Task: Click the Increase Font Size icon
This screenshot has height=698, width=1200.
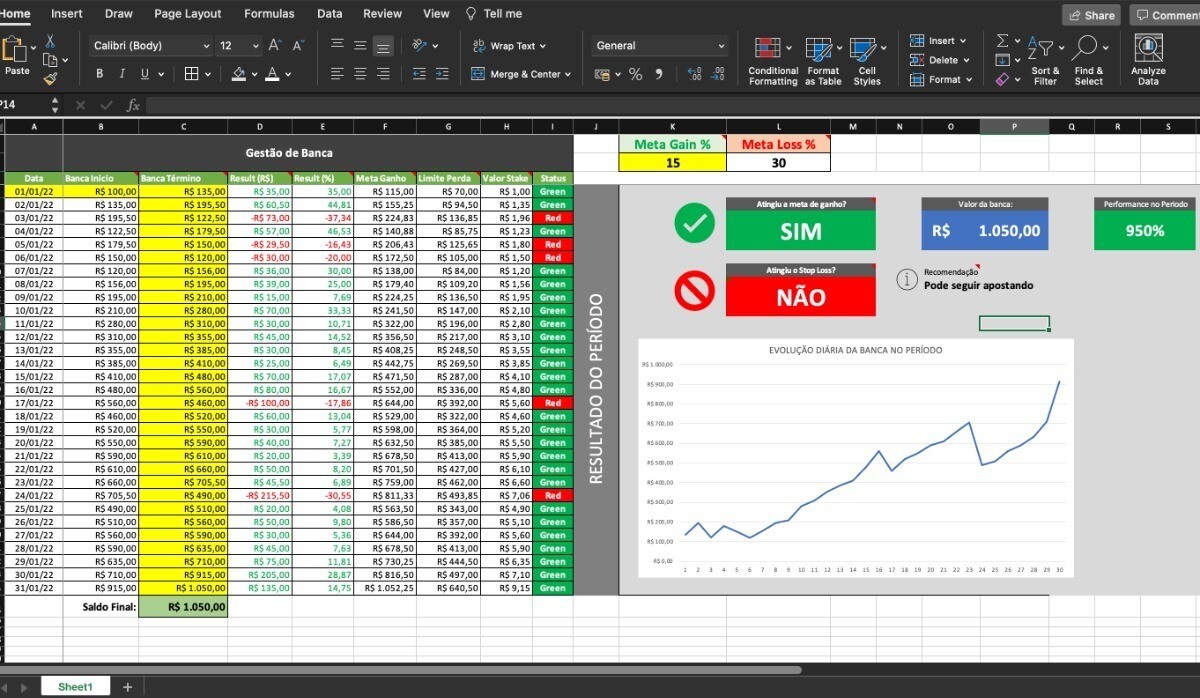Action: click(275, 46)
